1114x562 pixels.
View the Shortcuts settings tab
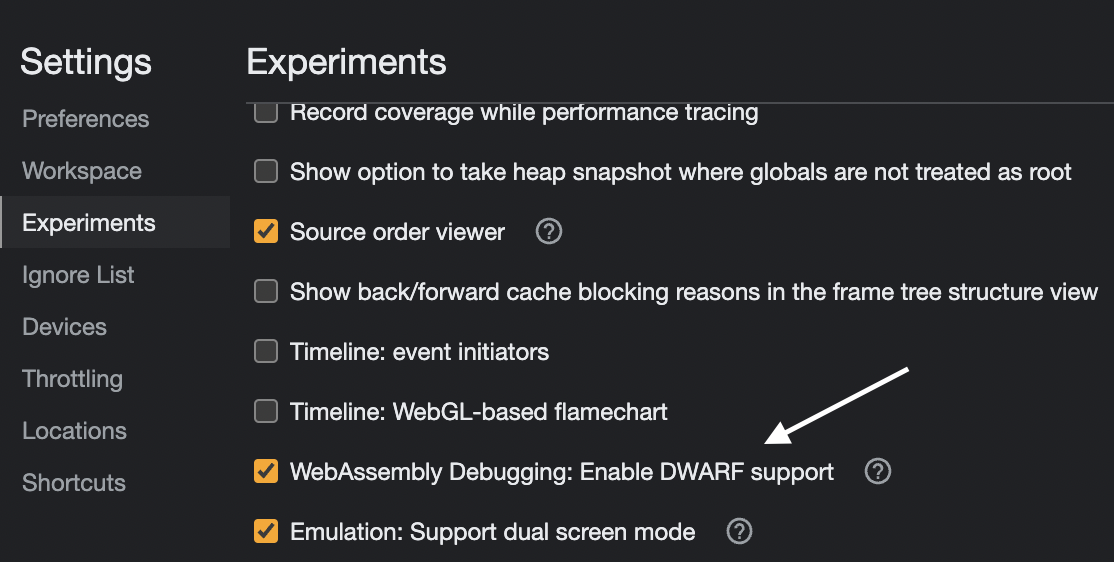pos(74,483)
